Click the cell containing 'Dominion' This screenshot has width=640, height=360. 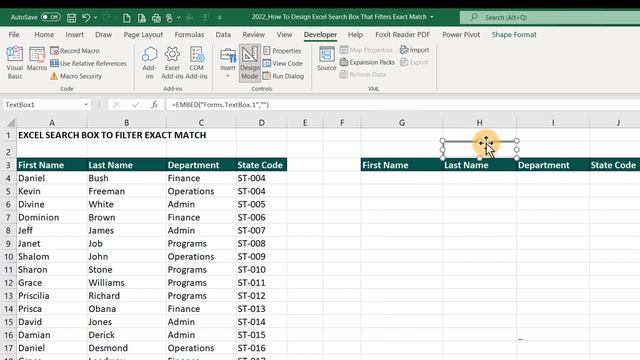pyautogui.click(x=52, y=217)
